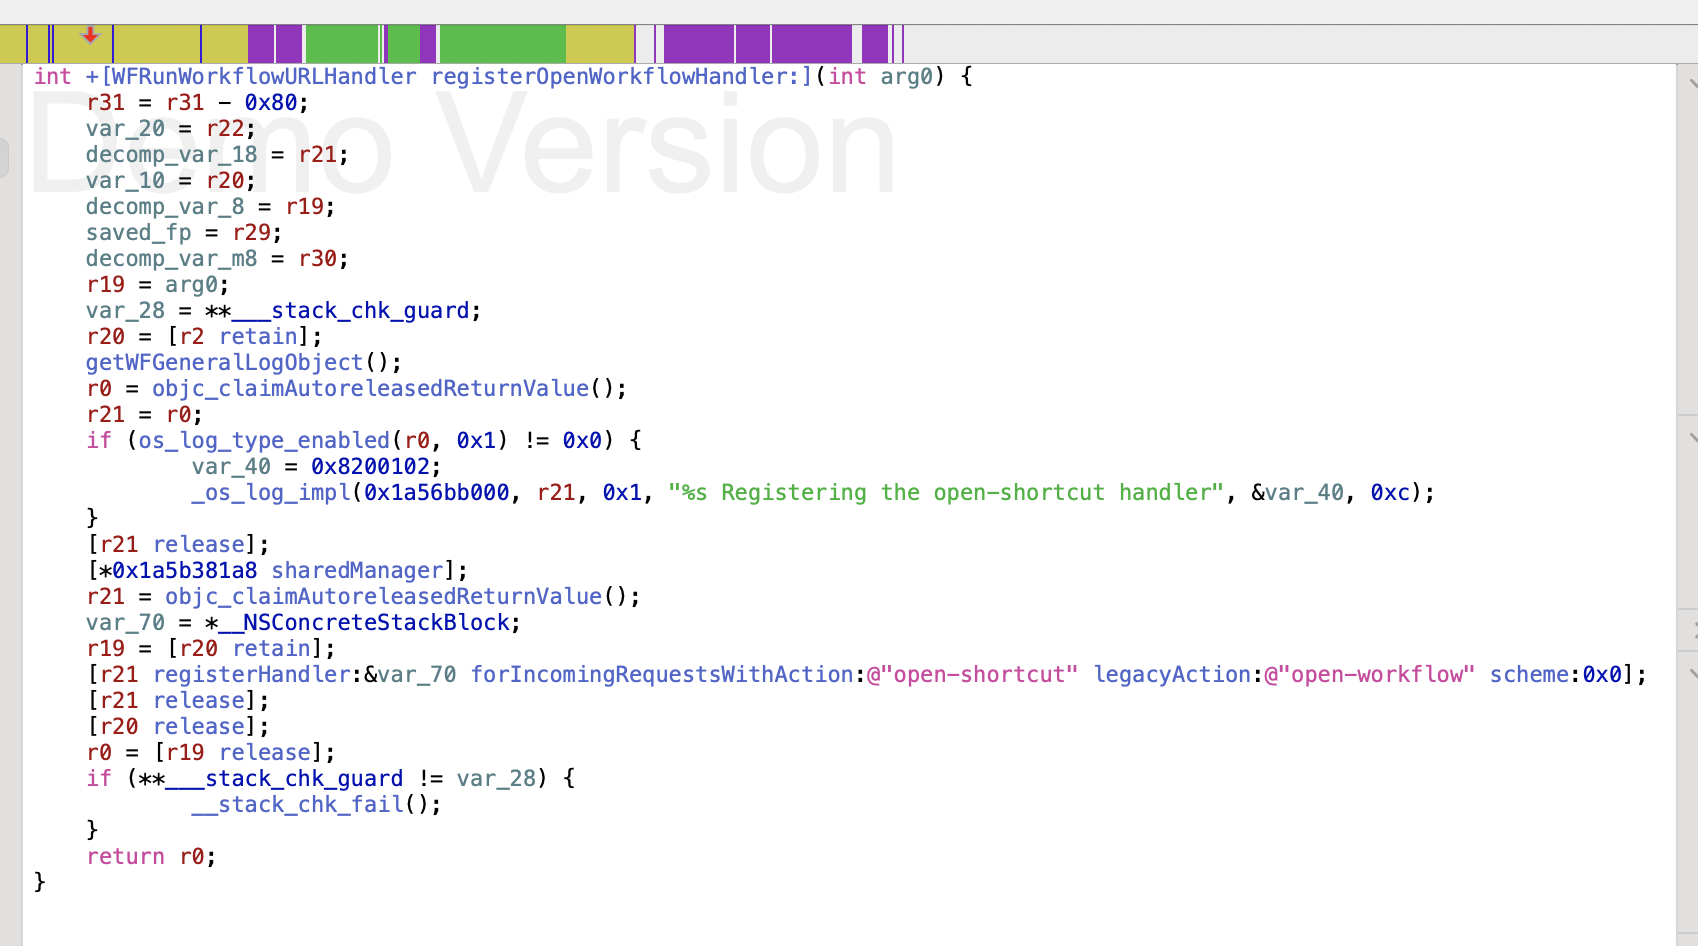Click the 'return r0;' statement
This screenshot has width=1698, height=946.
151,857
